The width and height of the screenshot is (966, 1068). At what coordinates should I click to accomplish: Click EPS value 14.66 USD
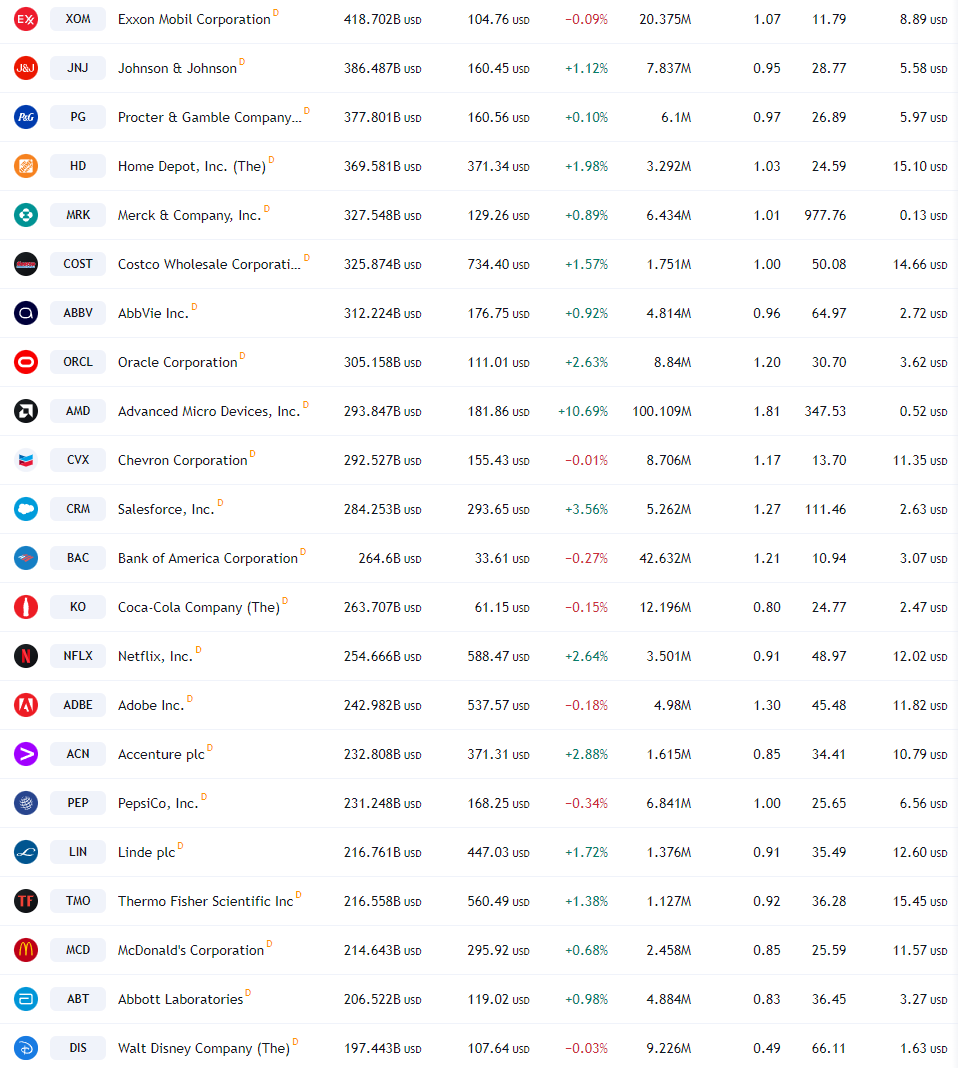point(920,265)
